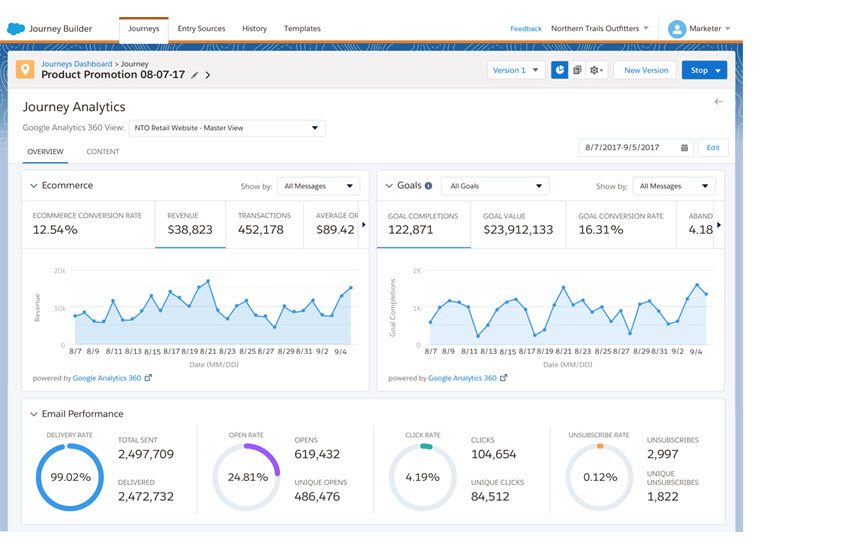Image resolution: width=857 pixels, height=551 pixels.
Task: Click the Marketer user avatar
Action: [x=677, y=29]
